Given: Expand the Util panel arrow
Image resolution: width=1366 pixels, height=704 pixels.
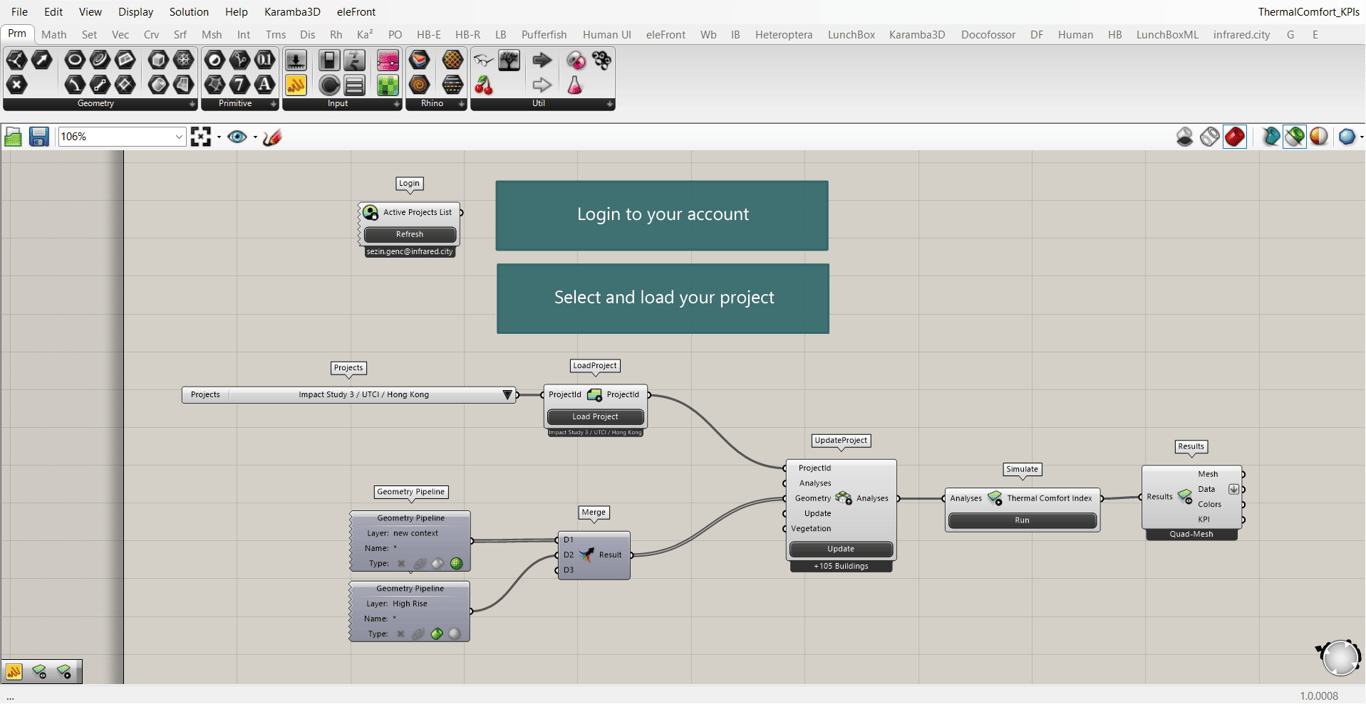Looking at the screenshot, I should click(x=609, y=104).
